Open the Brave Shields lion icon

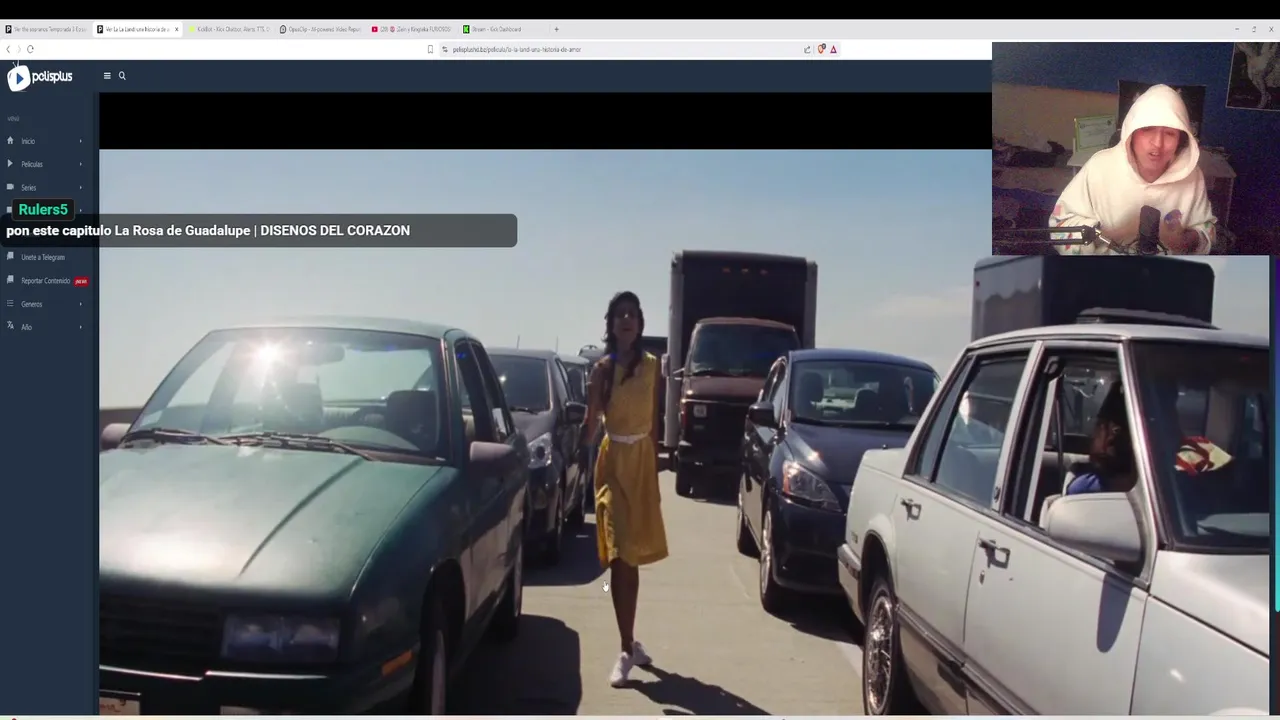click(821, 49)
